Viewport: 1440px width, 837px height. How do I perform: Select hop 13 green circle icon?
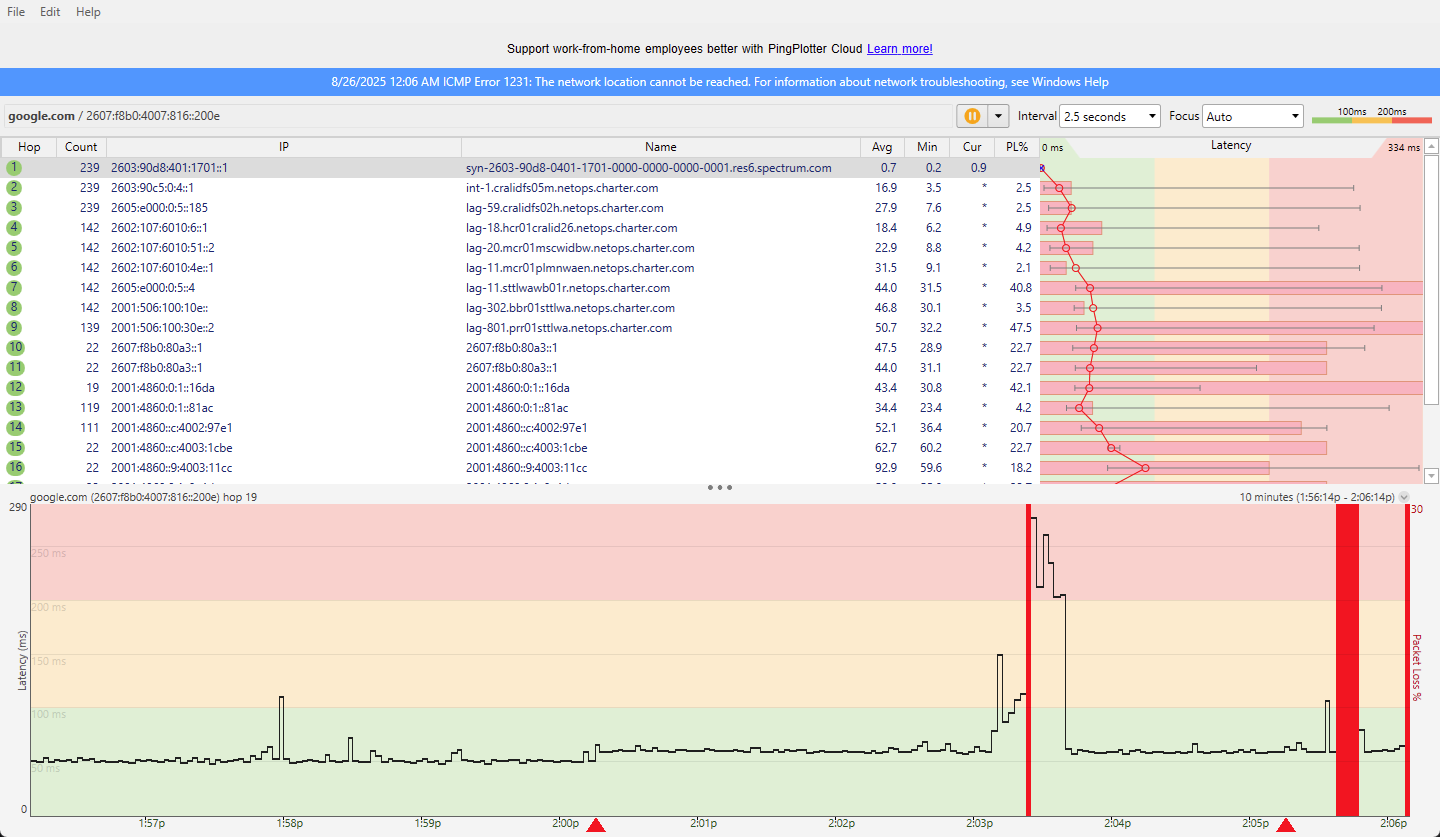pyautogui.click(x=14, y=408)
